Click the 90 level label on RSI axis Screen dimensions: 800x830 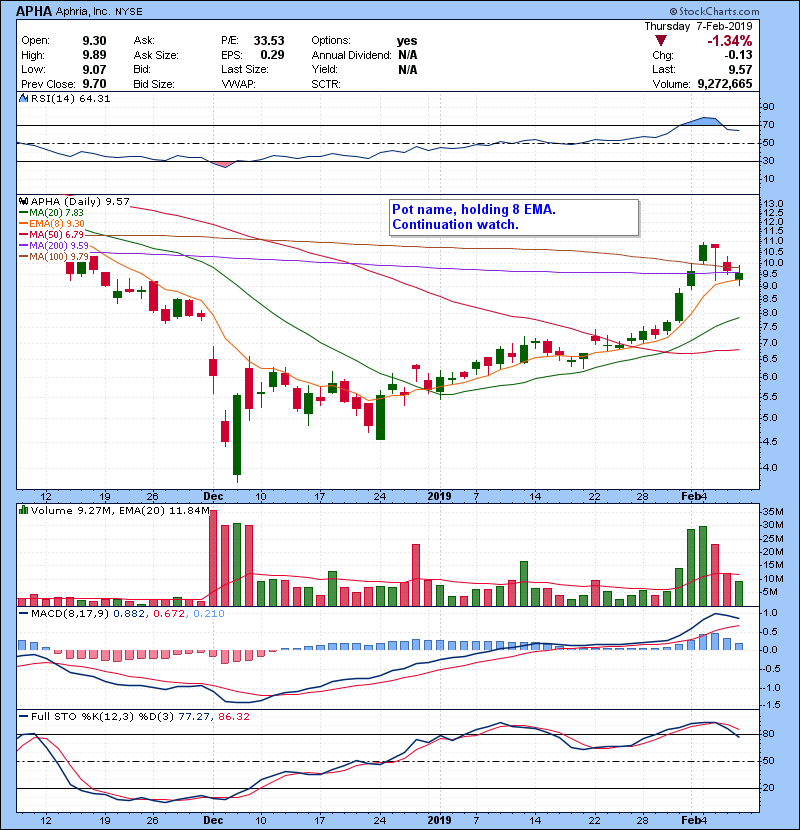[768, 107]
